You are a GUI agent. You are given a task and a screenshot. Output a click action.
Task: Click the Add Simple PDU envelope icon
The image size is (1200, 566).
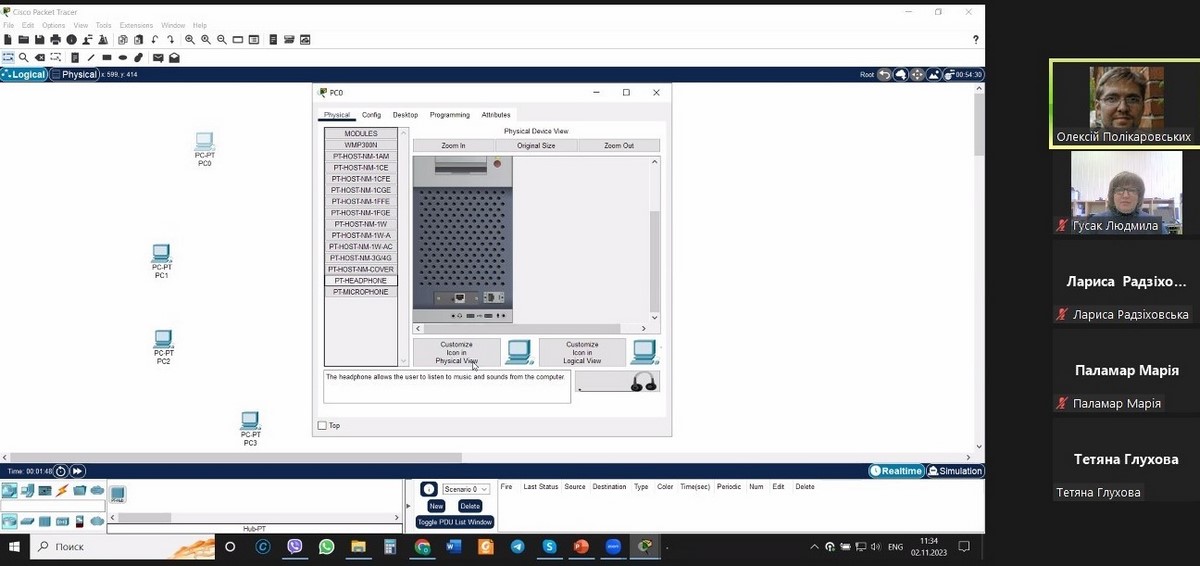(x=158, y=58)
